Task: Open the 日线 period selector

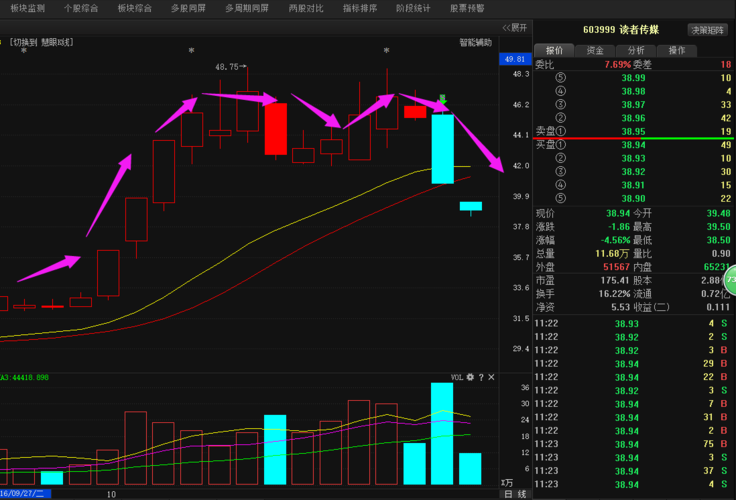Action: [x=515, y=494]
